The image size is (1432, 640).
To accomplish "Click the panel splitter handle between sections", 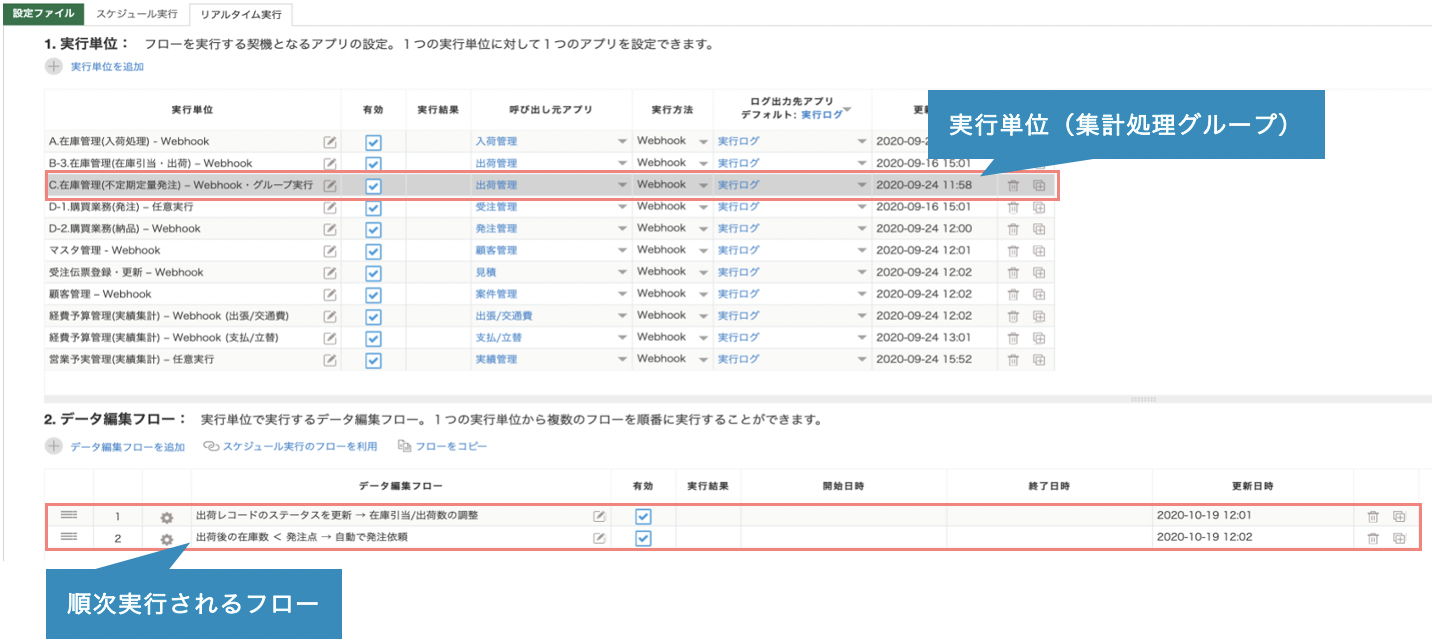I will [x=1143, y=398].
